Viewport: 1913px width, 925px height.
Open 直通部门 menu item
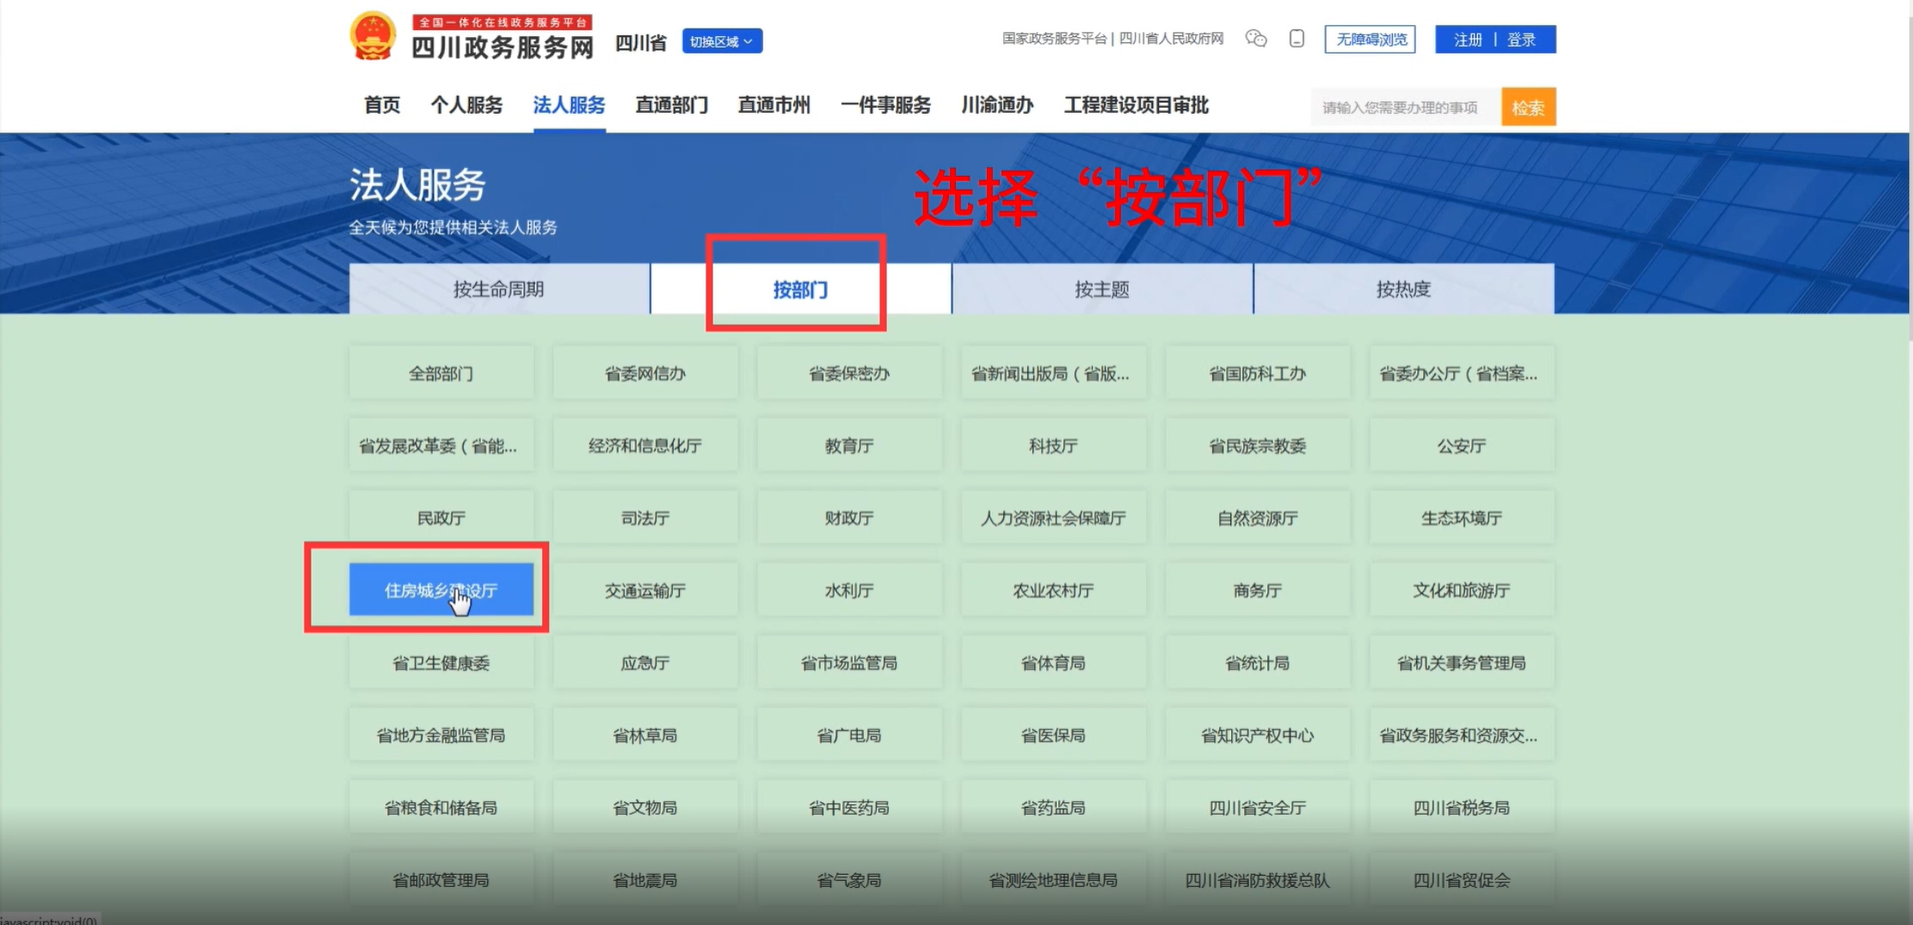point(672,105)
